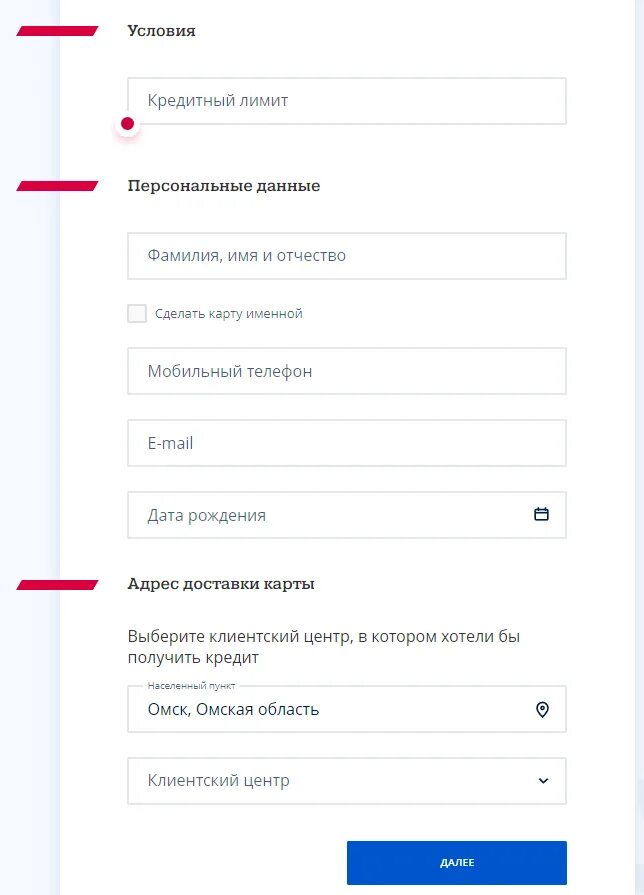
Task: Click the red marker beside Адрес доставки карты
Action: point(57,584)
